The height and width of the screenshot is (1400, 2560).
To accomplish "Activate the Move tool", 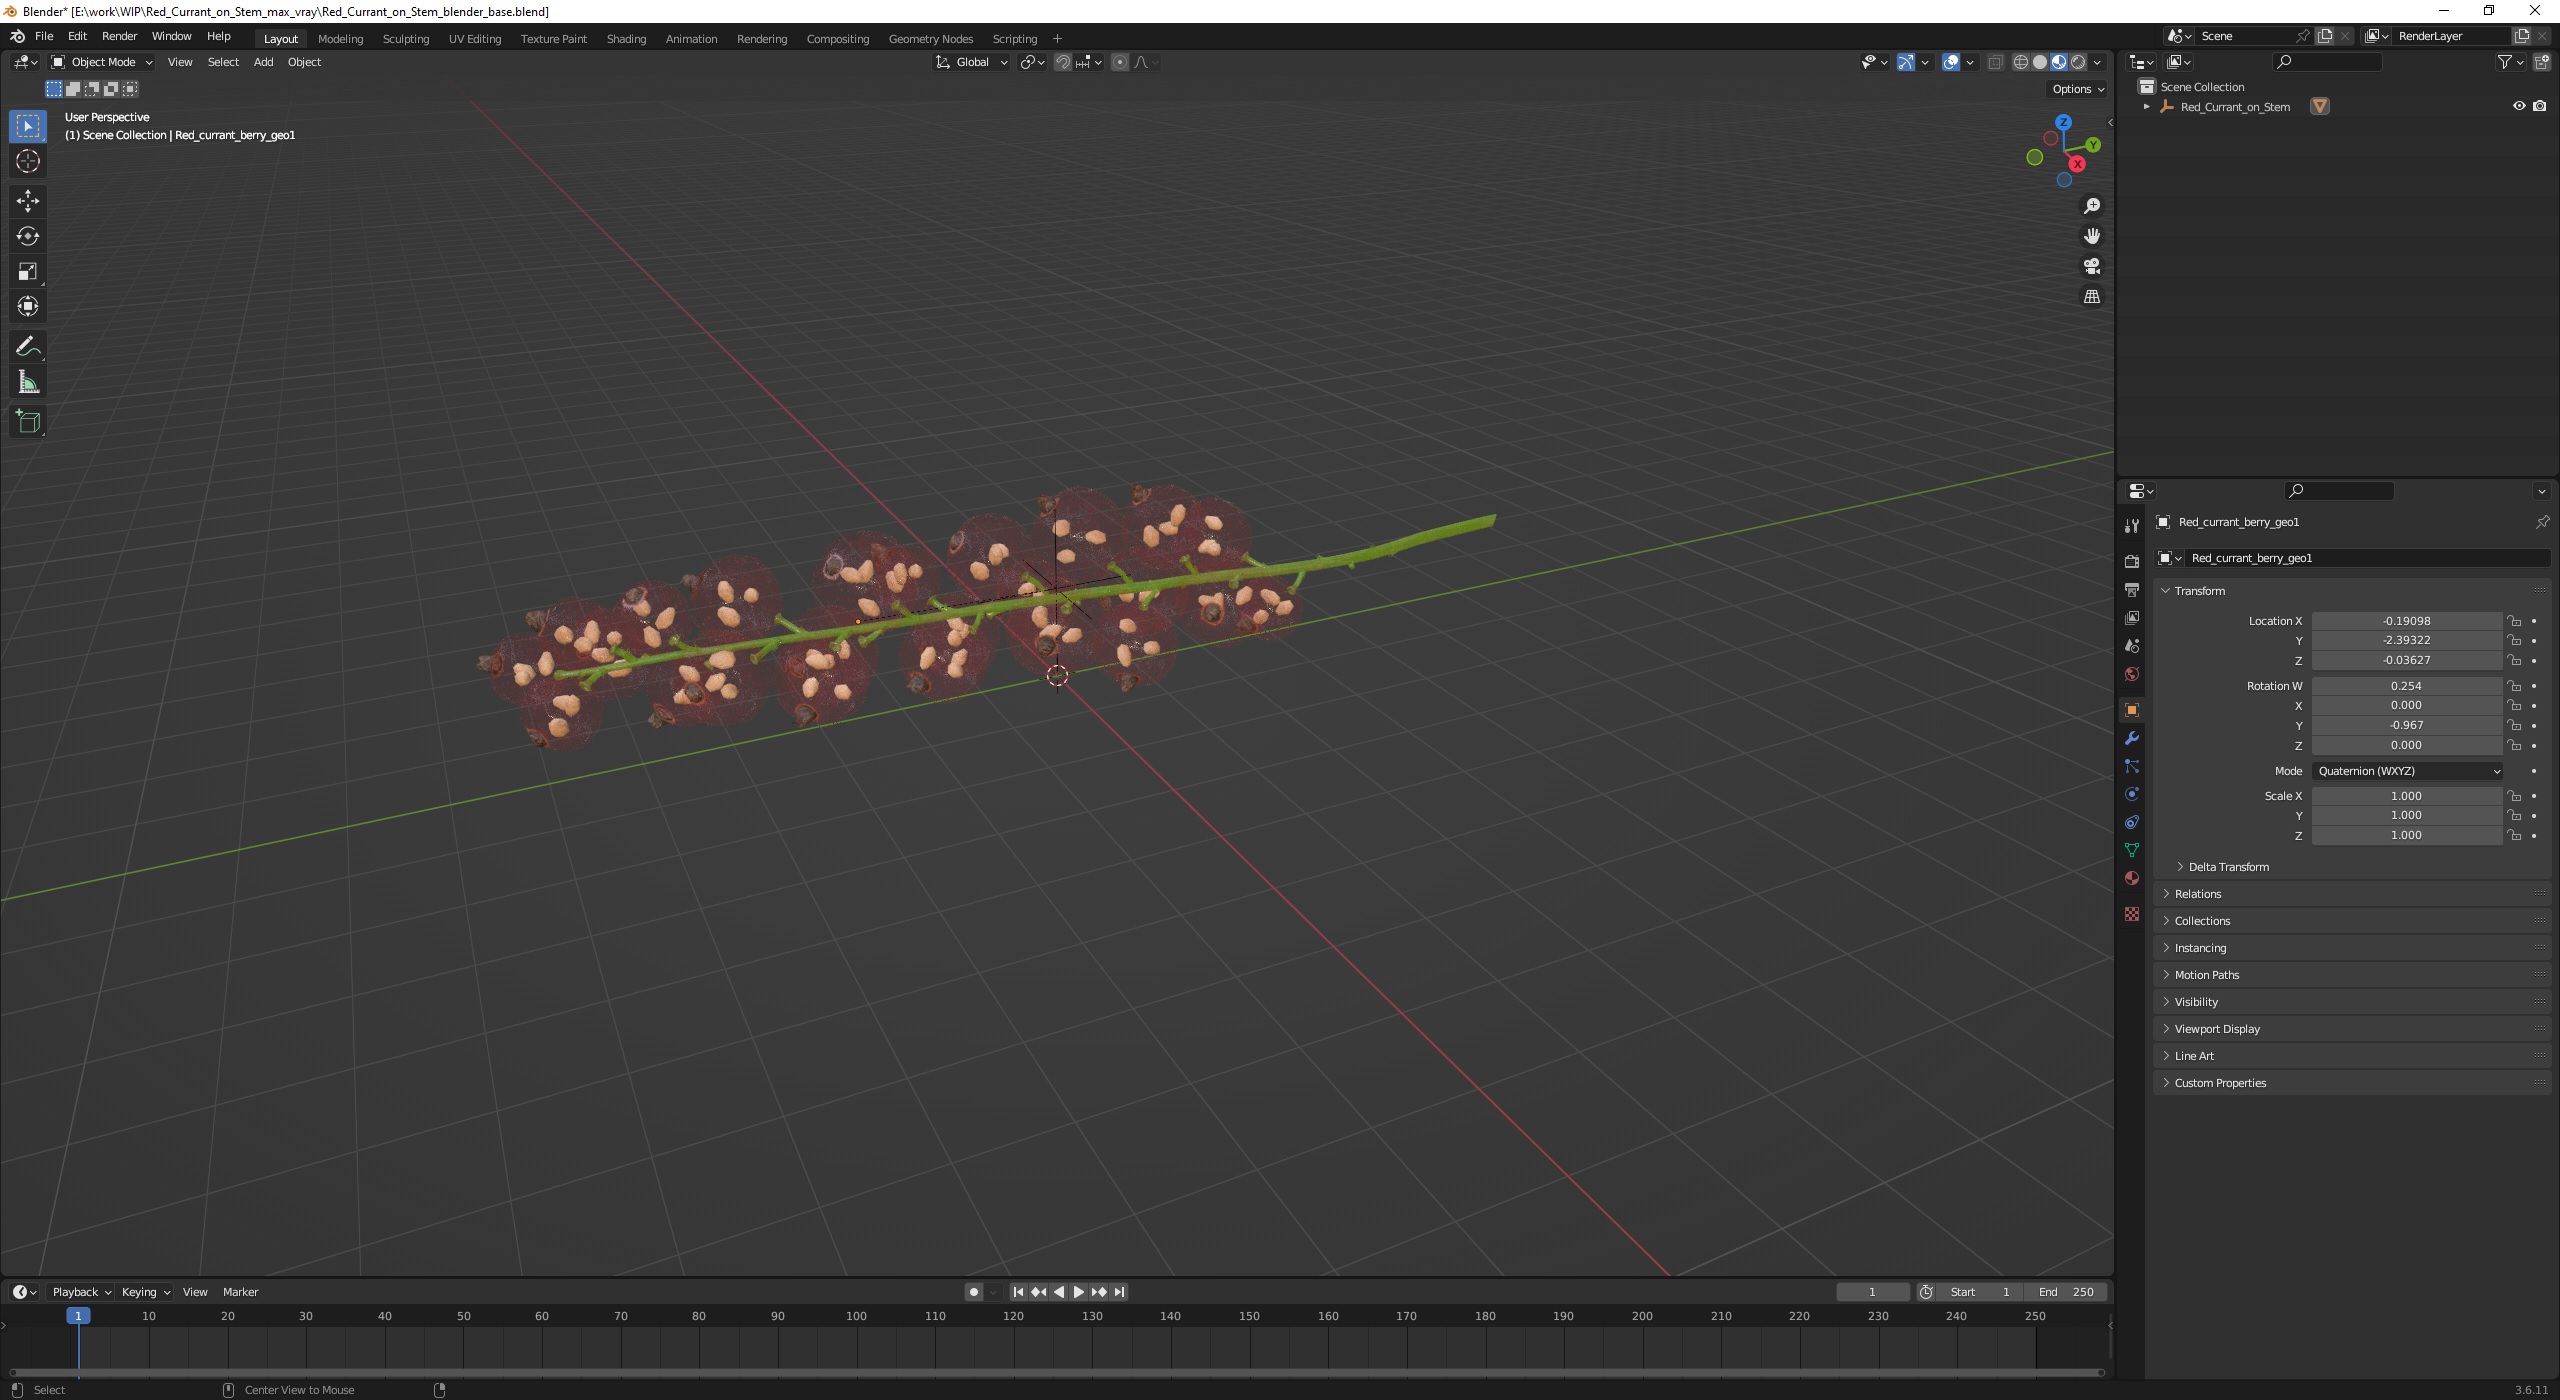I will pos(28,201).
